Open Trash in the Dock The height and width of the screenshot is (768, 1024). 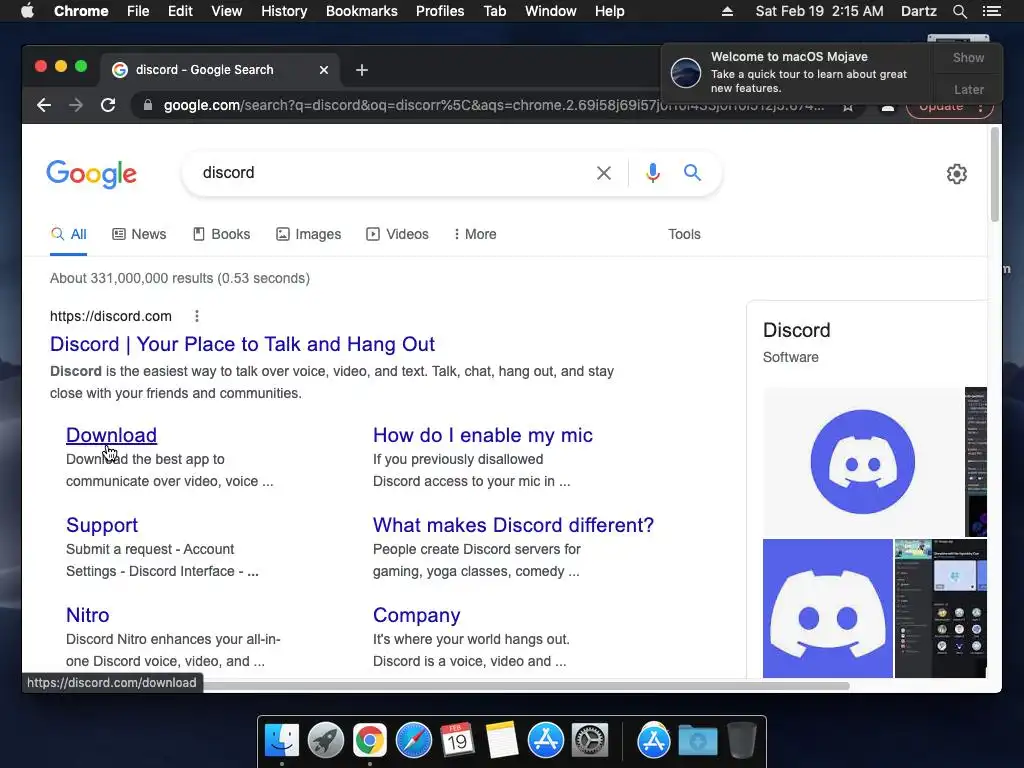click(741, 741)
